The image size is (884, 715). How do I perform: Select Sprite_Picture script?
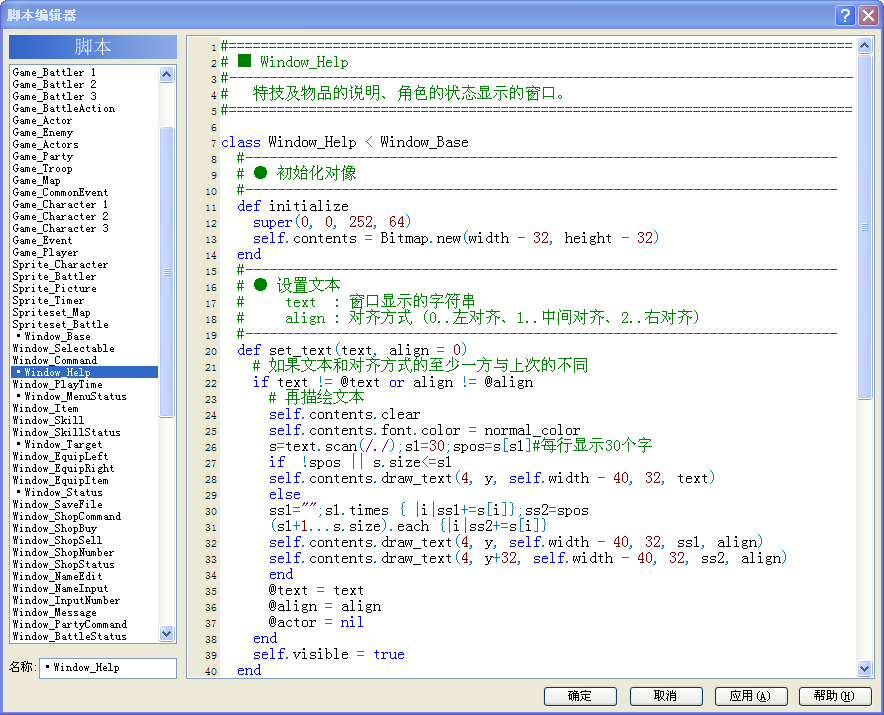coord(85,288)
